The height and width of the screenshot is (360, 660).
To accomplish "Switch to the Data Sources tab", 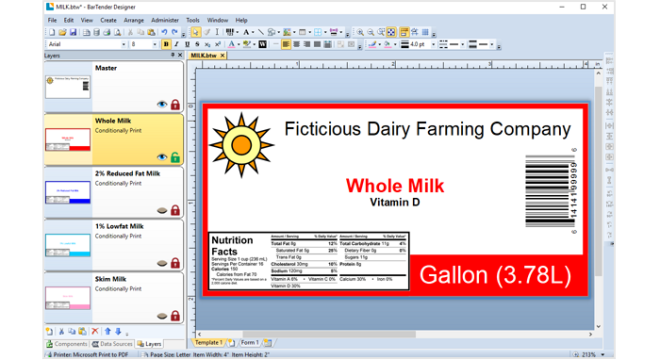I will (x=112, y=344).
